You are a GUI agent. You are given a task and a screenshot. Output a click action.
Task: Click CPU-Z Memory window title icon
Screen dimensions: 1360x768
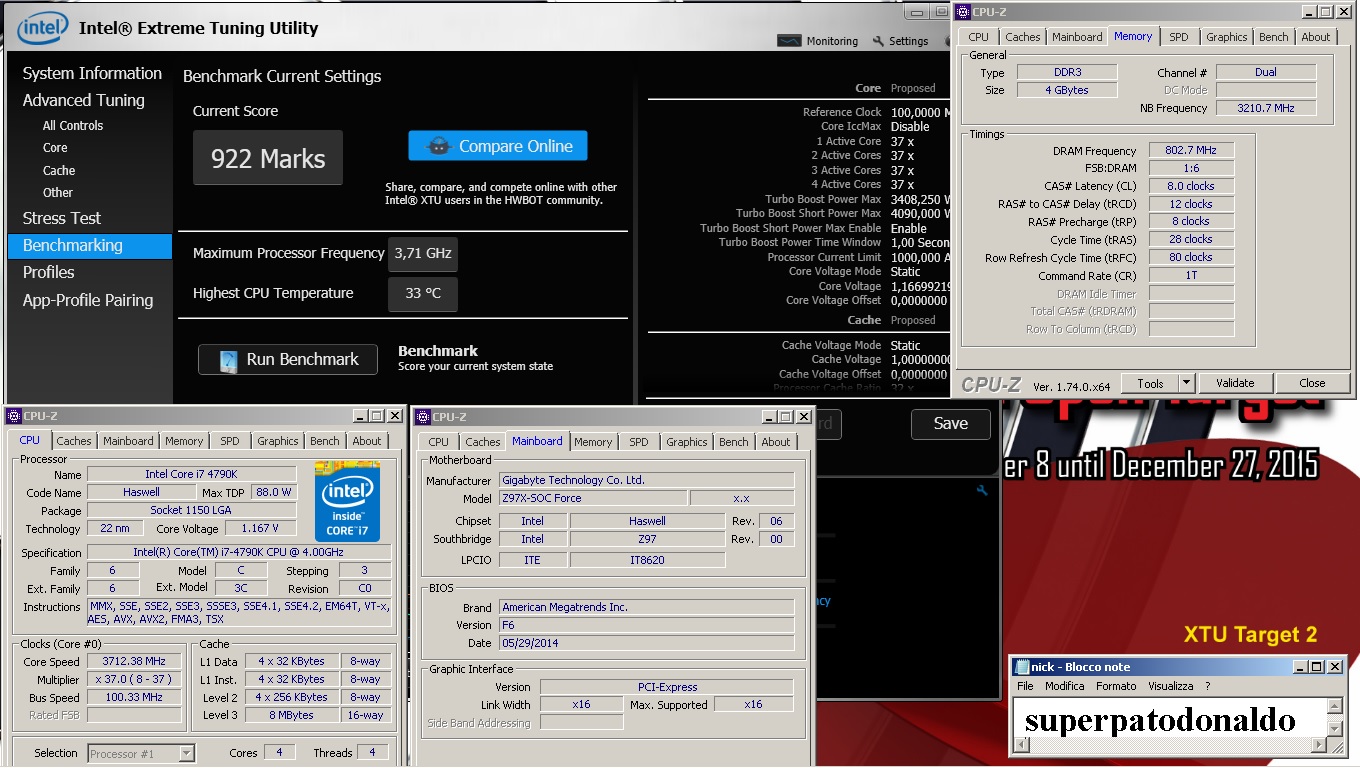[963, 12]
